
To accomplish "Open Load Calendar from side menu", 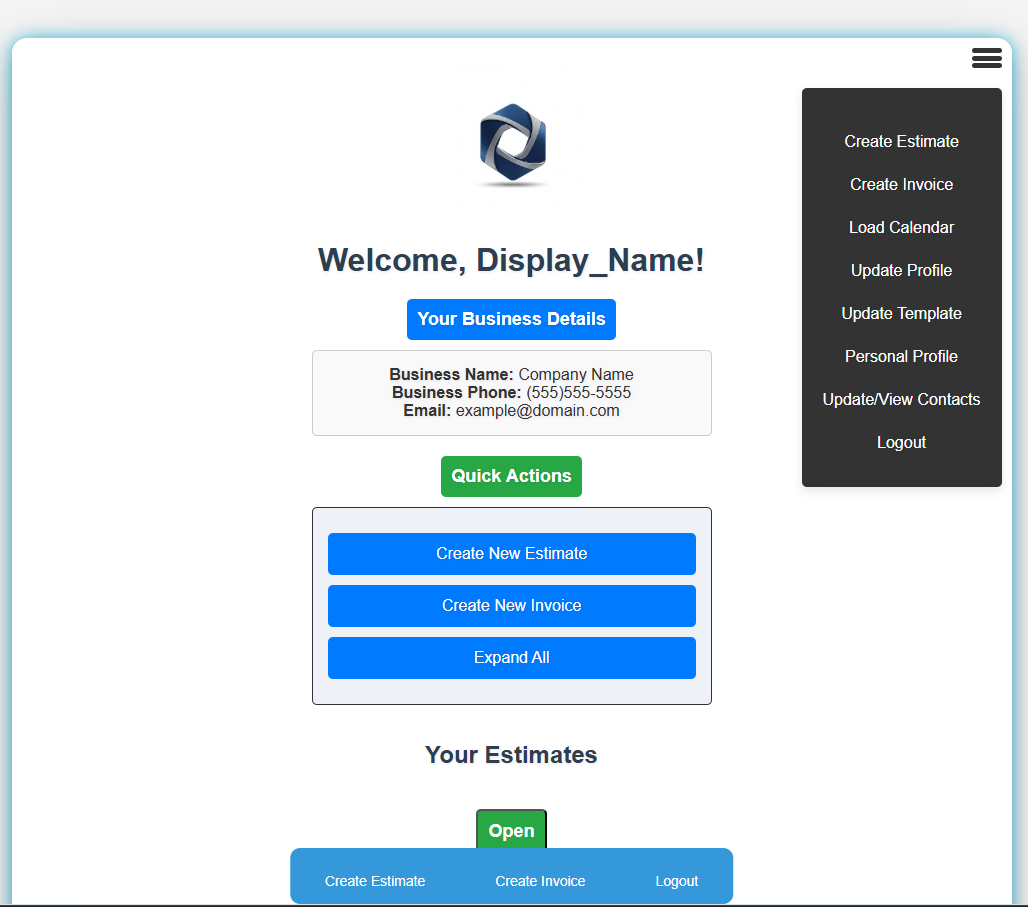I will coord(901,227).
